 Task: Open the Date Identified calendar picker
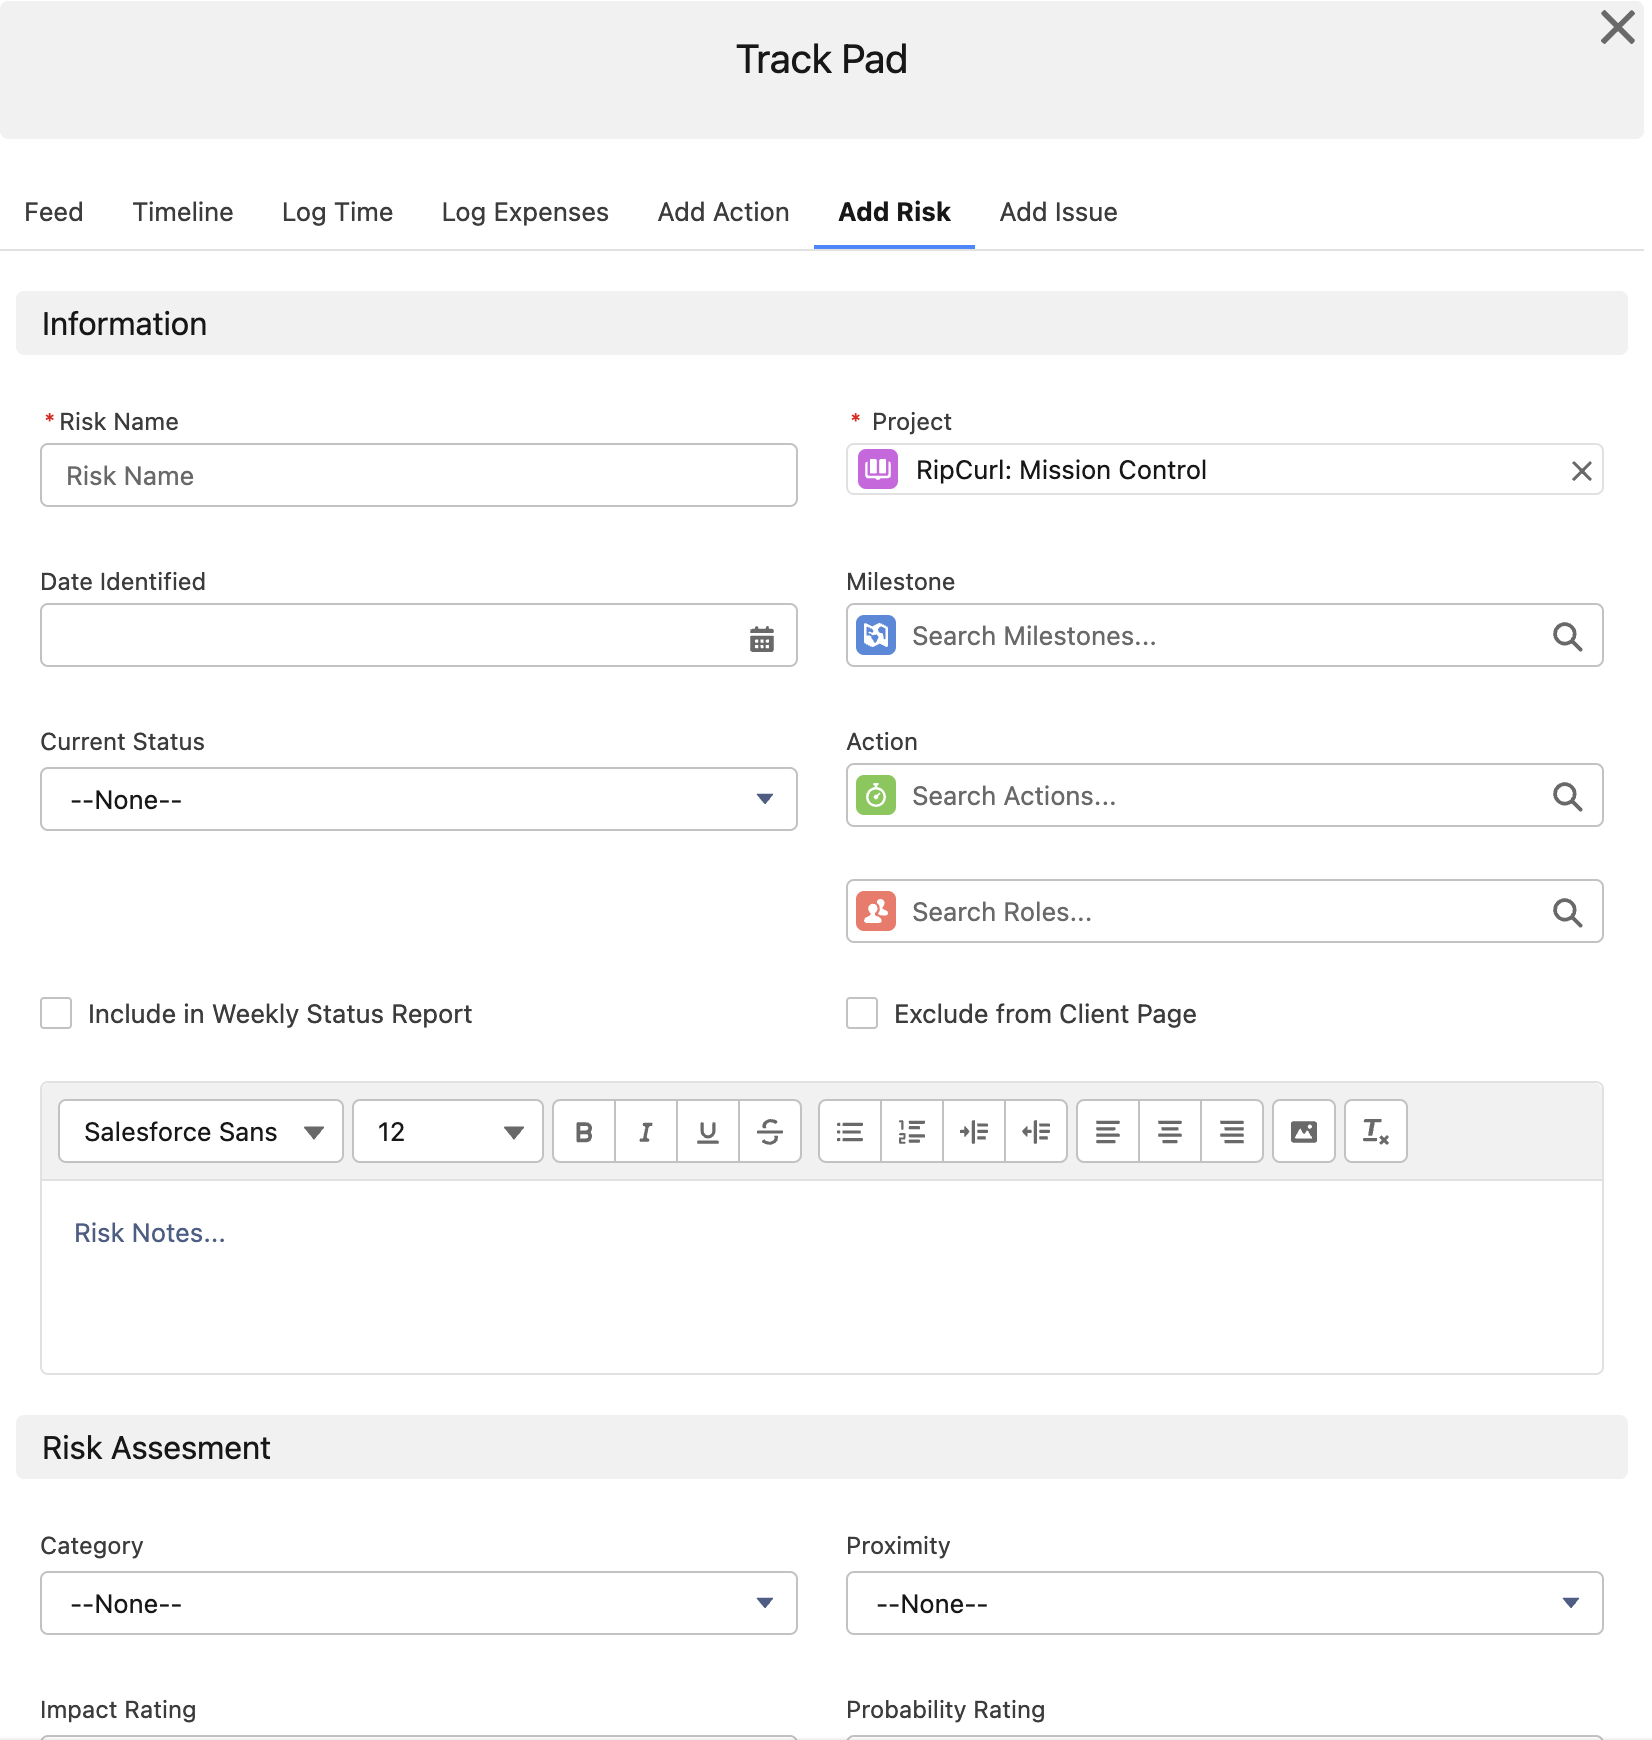coord(762,638)
